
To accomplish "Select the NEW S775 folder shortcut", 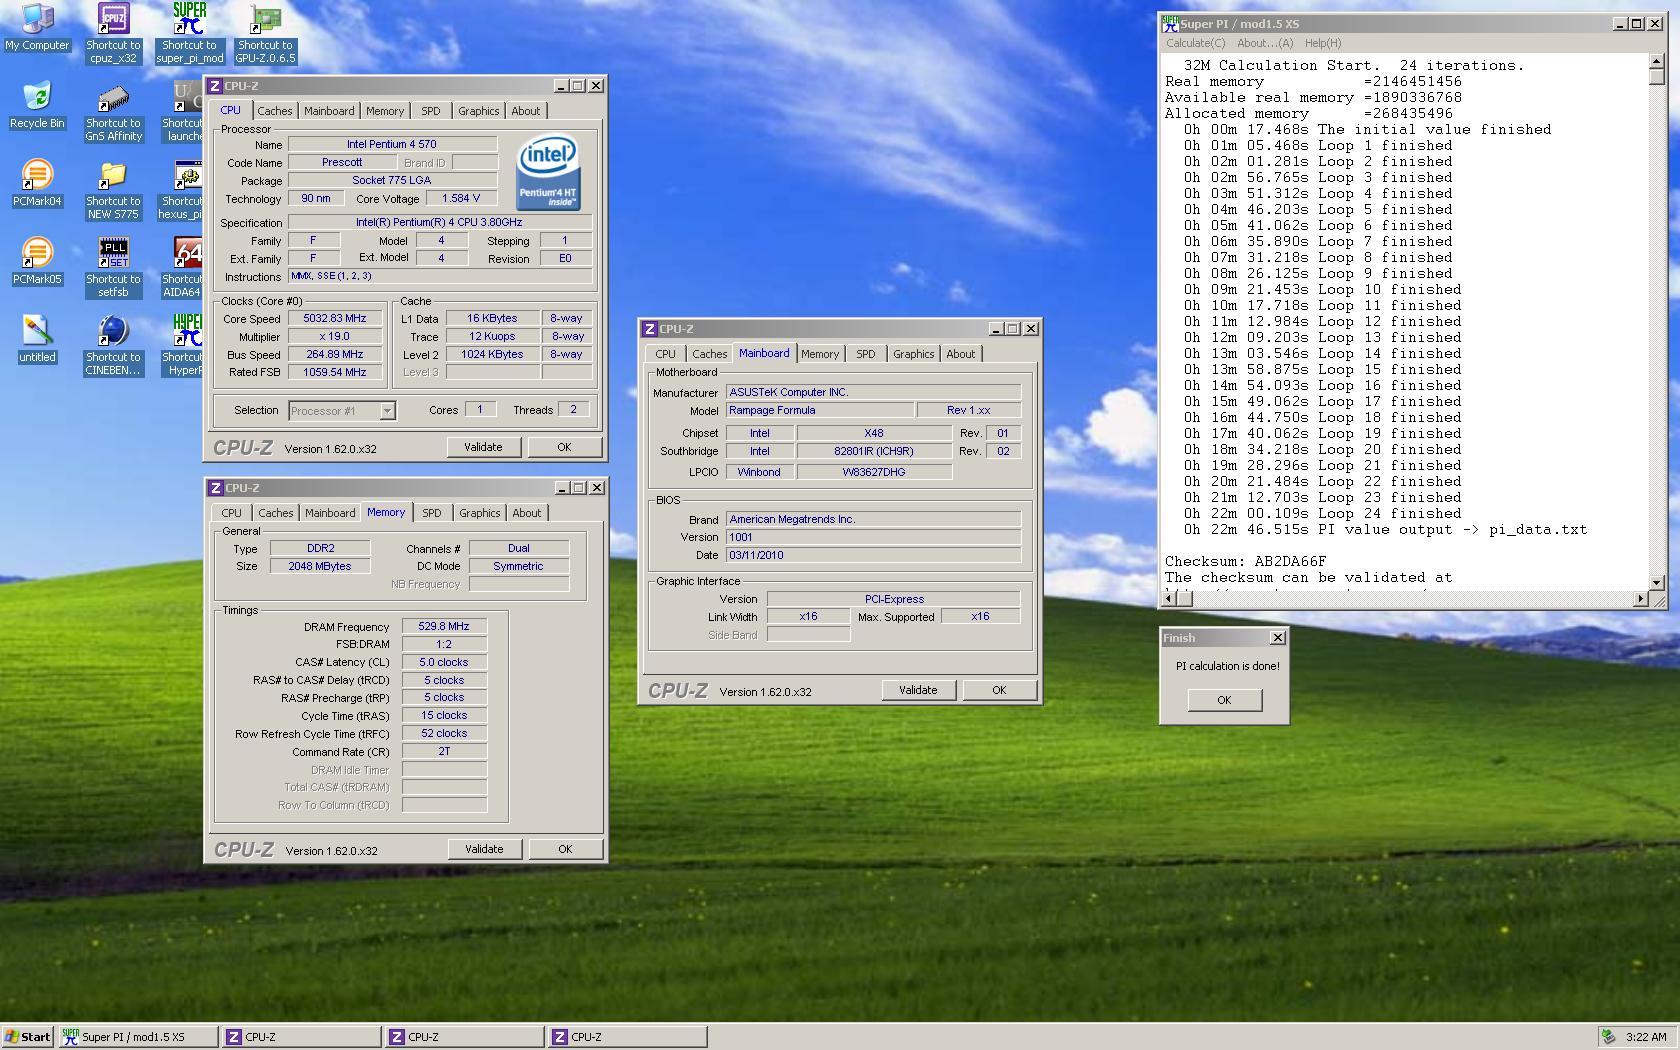I will 113,190.
